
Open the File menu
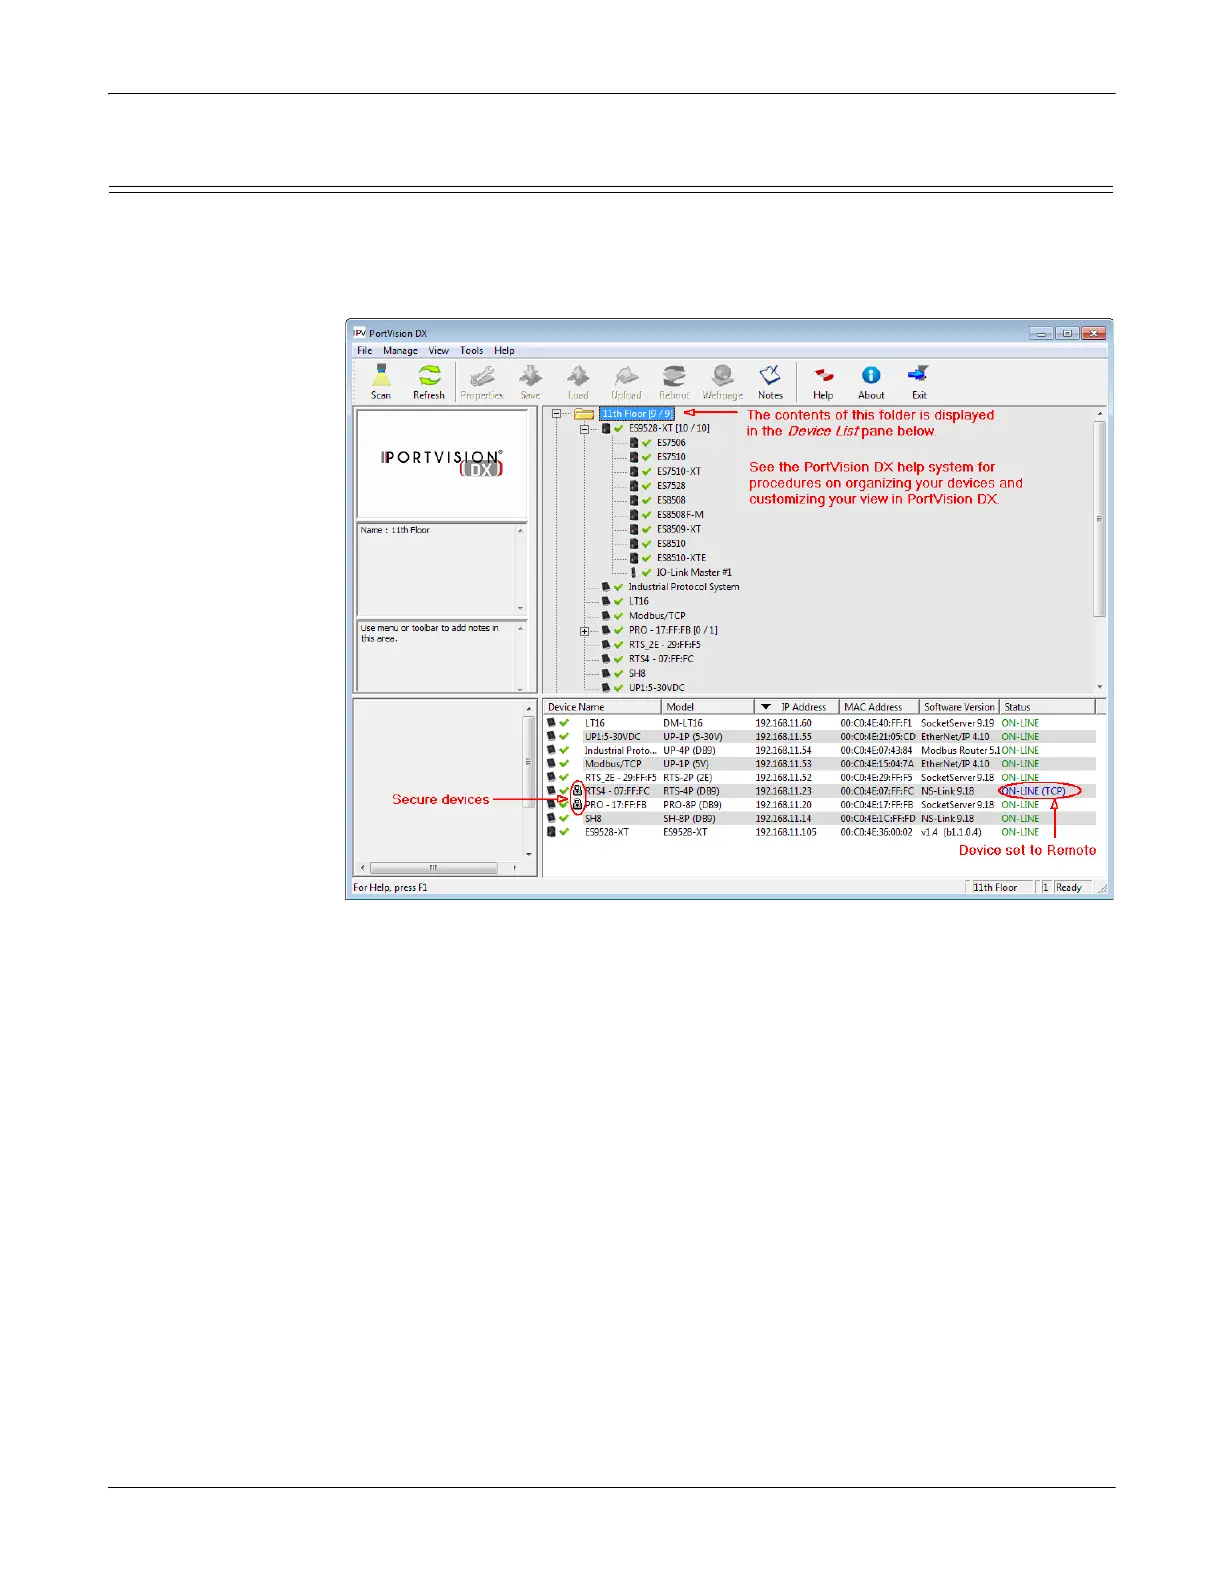(365, 351)
